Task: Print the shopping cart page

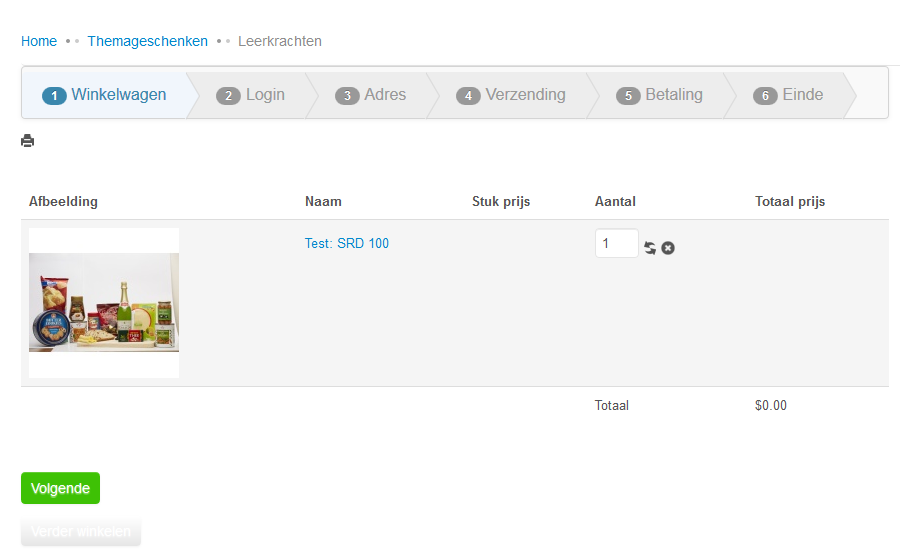Action: pyautogui.click(x=28, y=141)
